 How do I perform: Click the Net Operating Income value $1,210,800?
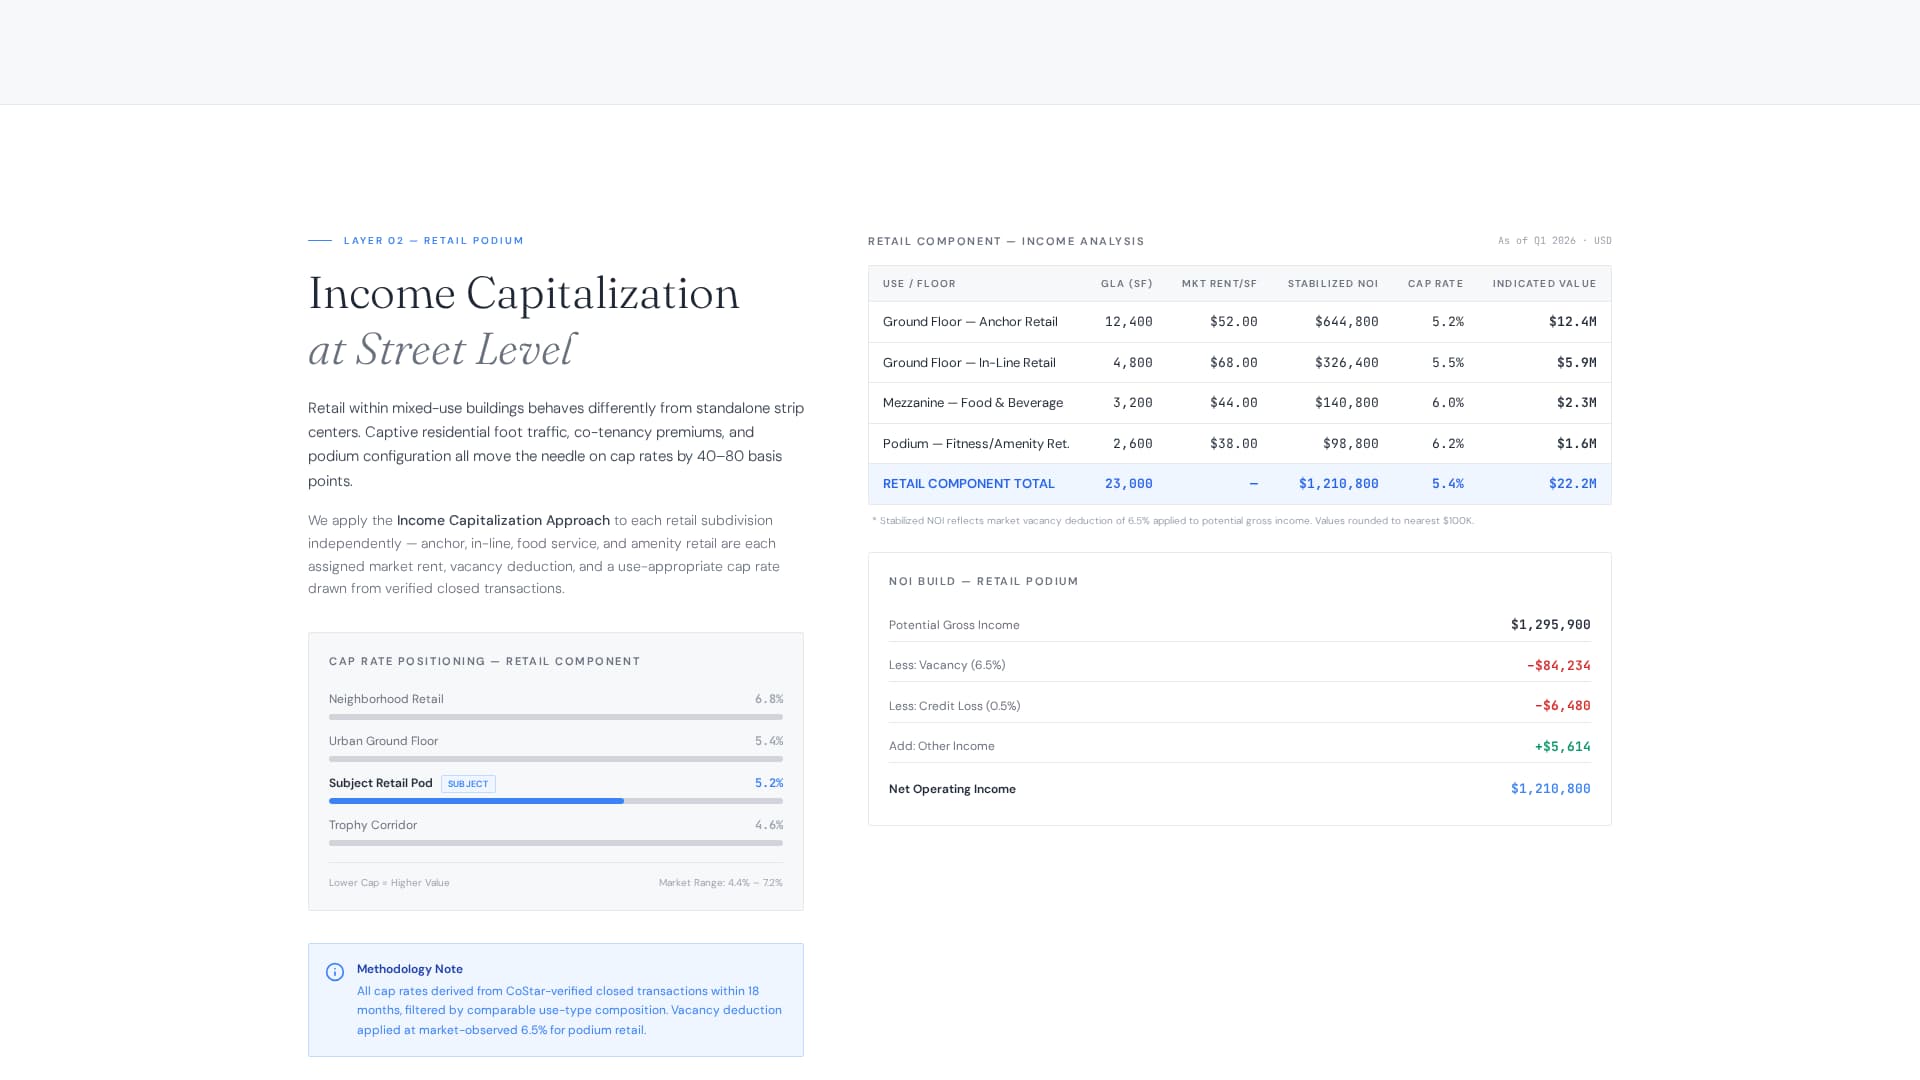(x=1549, y=789)
